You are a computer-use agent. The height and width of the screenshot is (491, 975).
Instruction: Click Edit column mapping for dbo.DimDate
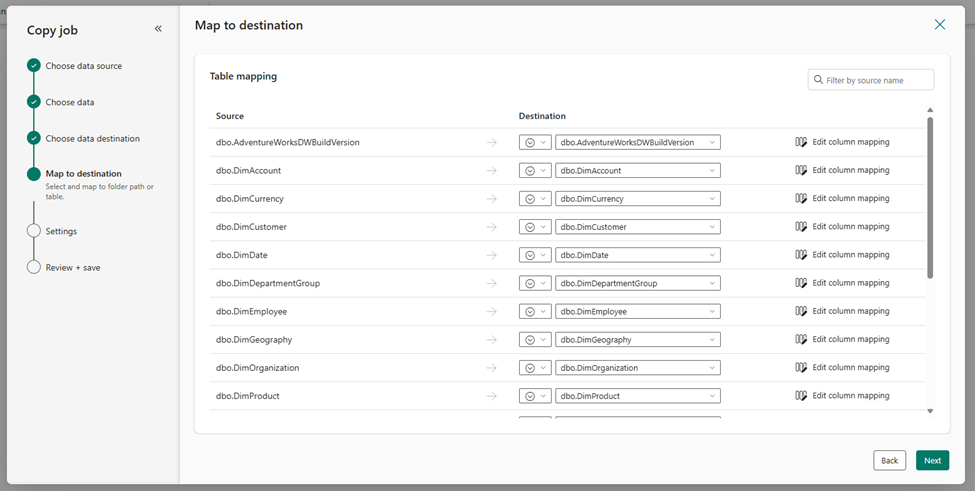851,255
